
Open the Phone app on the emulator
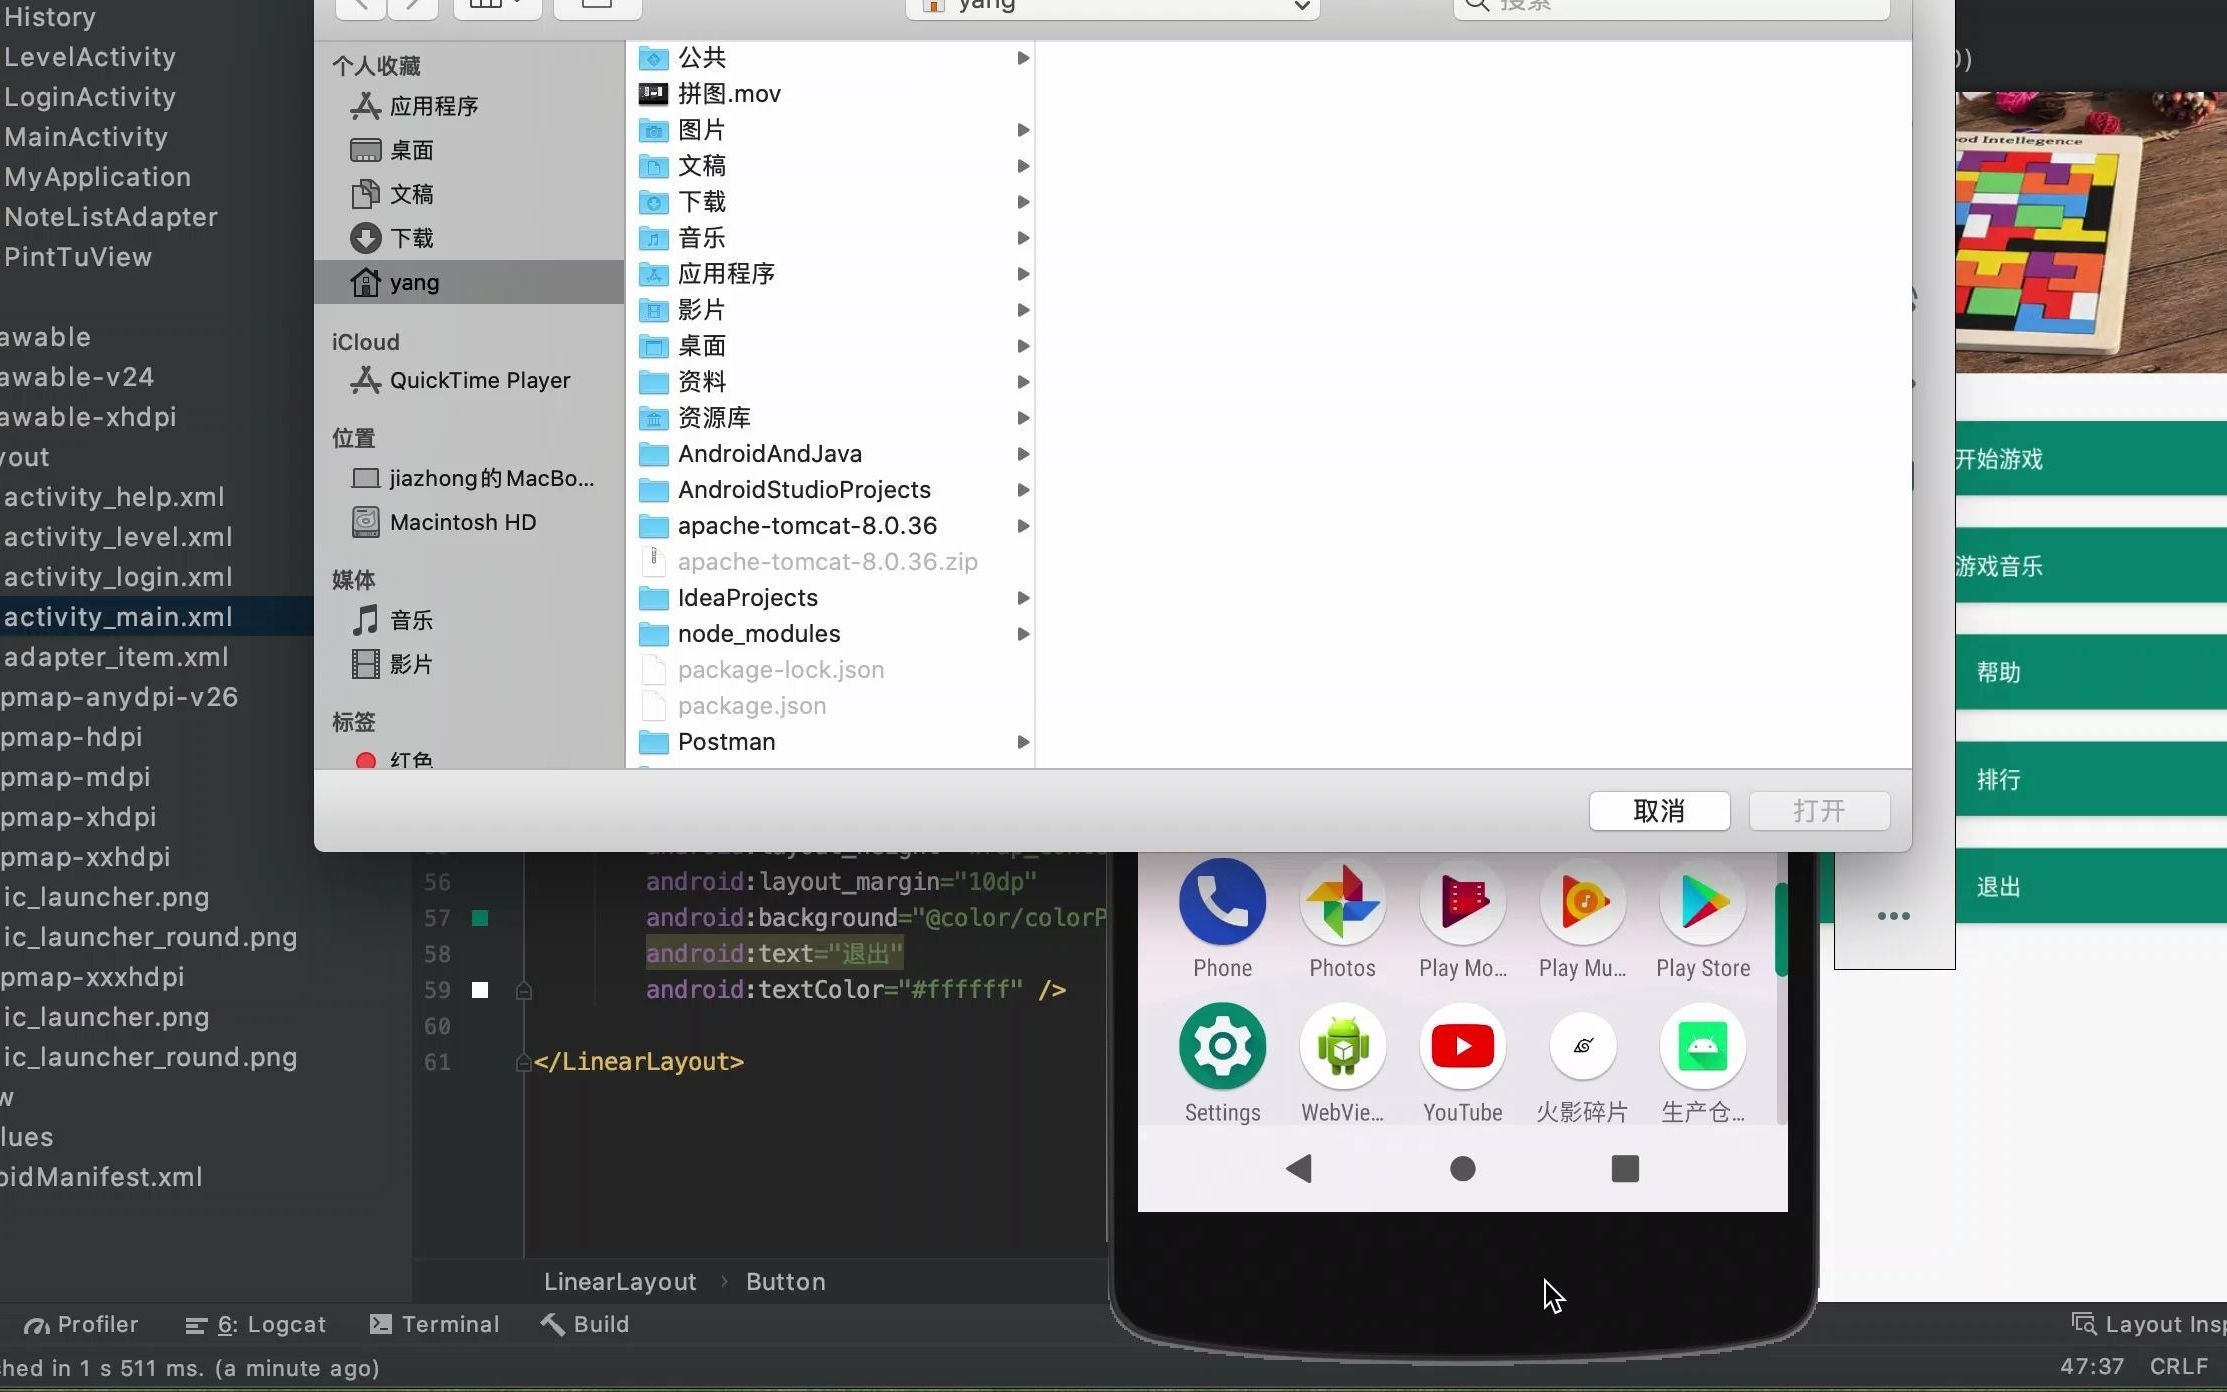(1222, 905)
